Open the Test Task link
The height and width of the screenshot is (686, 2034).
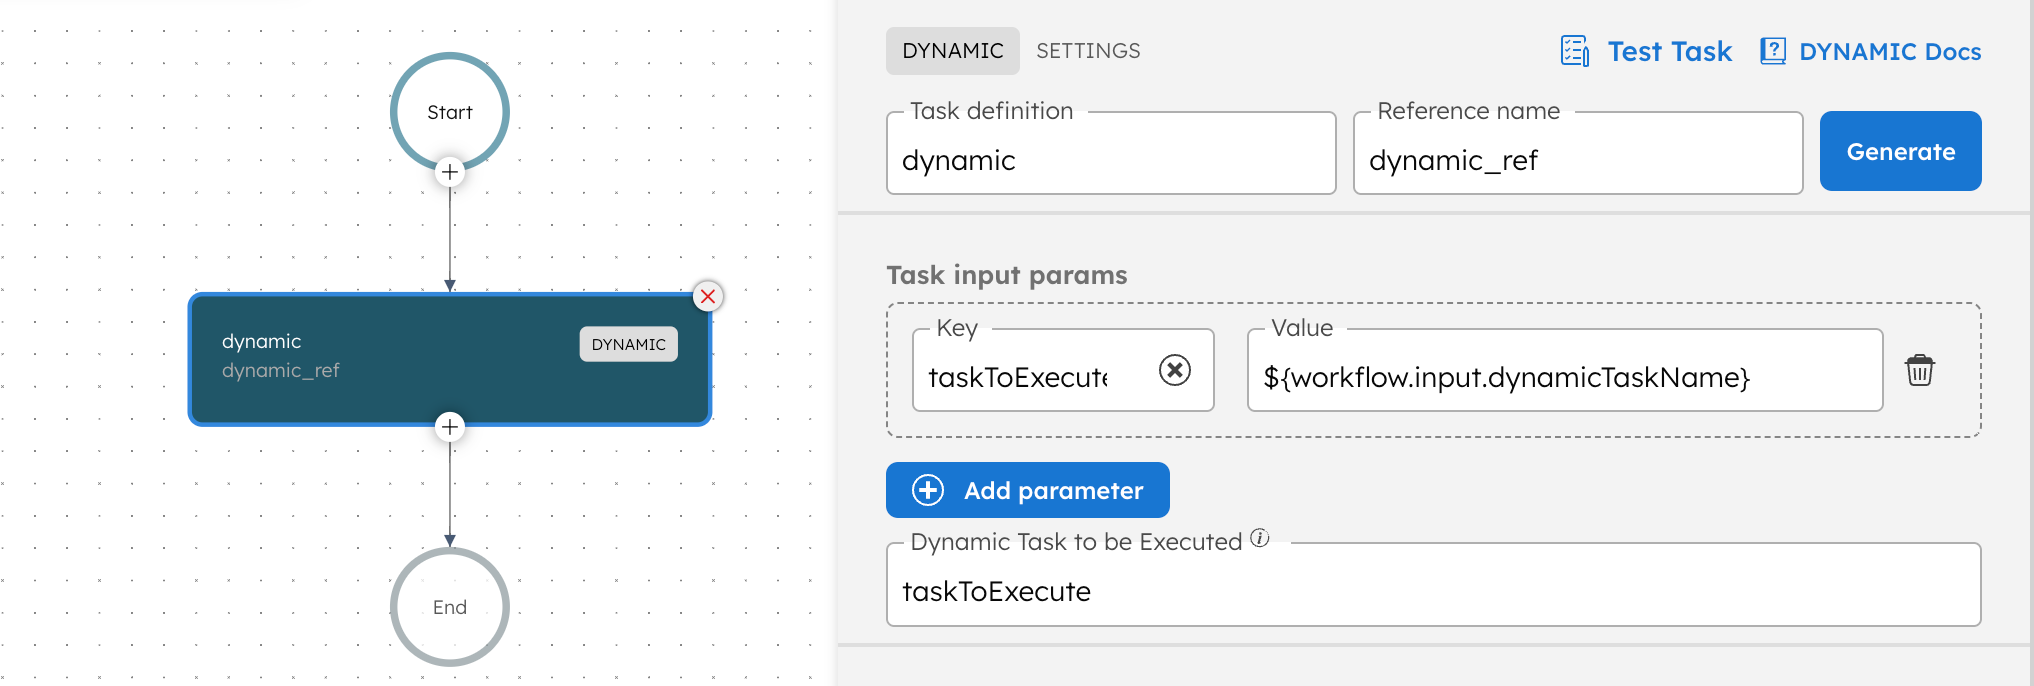[x=1669, y=51]
